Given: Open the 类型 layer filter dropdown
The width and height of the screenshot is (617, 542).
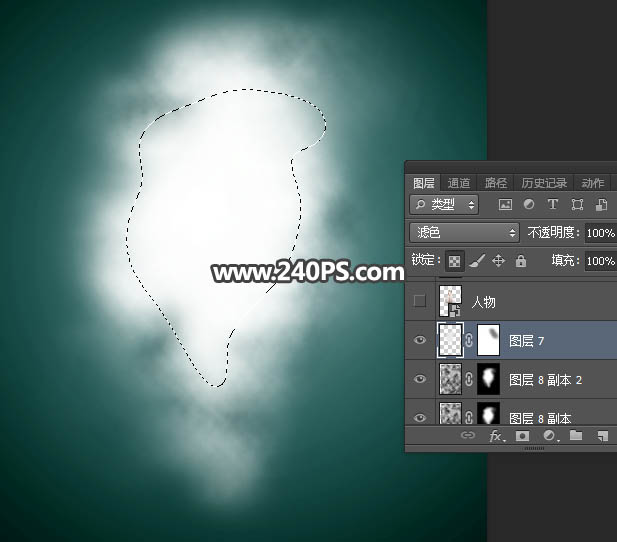Looking at the screenshot, I should (x=444, y=204).
